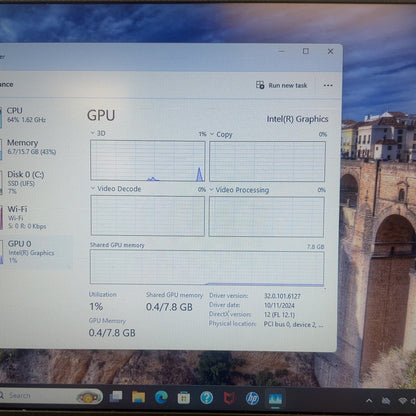Click the DirectX version value 12 (FL 12.1)
The width and height of the screenshot is (416, 416).
pyautogui.click(x=279, y=315)
